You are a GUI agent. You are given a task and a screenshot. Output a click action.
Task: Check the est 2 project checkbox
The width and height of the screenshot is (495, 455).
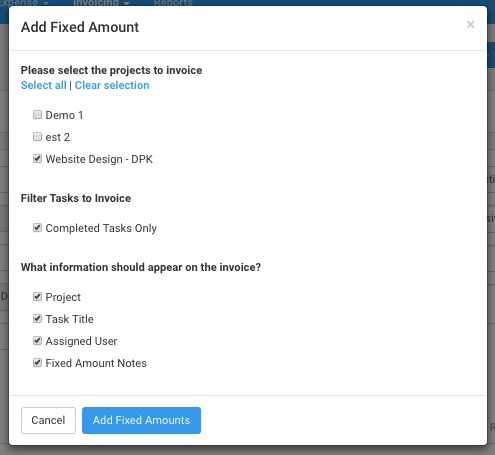click(37, 137)
